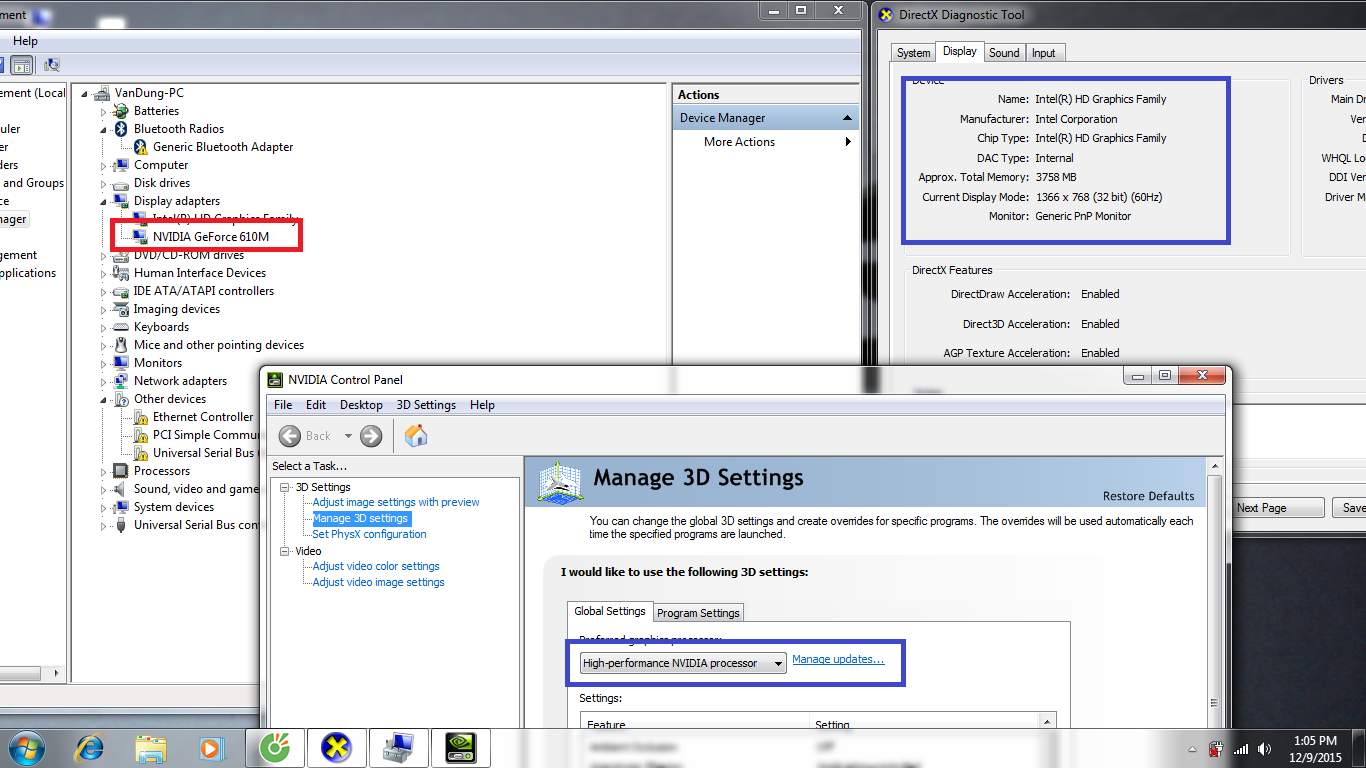Switch to NVIDIA Control Panel taskbar icon

tap(461, 747)
